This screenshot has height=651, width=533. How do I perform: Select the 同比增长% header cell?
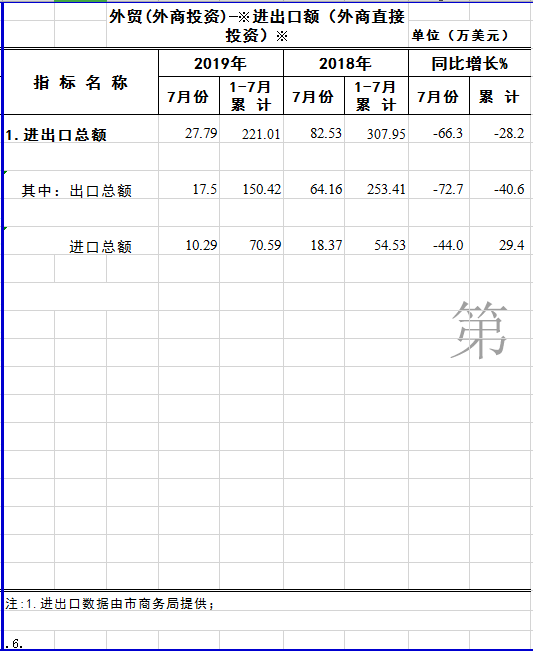(x=470, y=63)
